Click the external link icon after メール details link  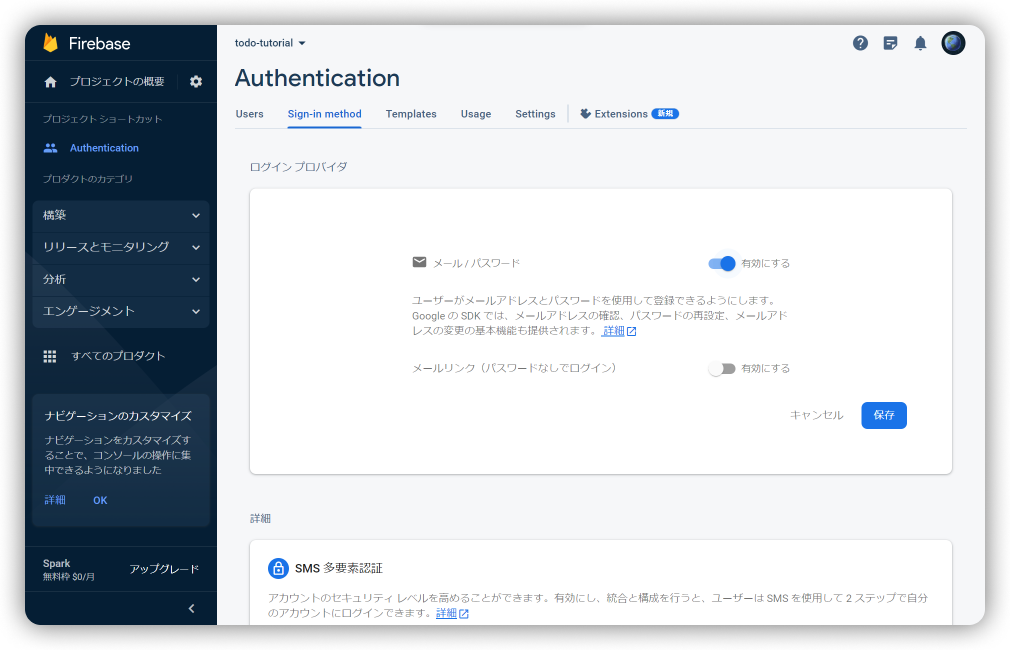tap(632, 331)
